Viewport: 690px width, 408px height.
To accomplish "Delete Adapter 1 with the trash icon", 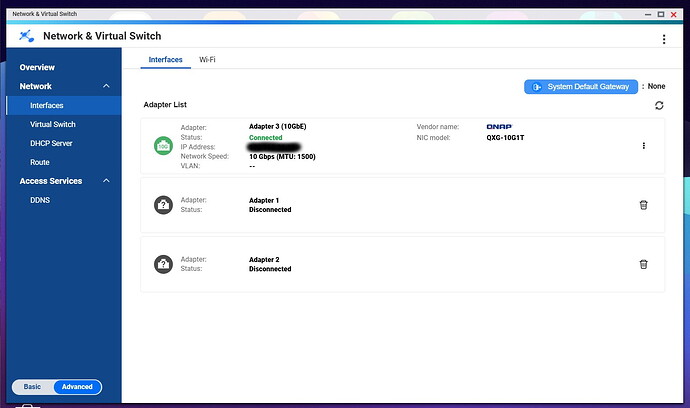I will (643, 205).
